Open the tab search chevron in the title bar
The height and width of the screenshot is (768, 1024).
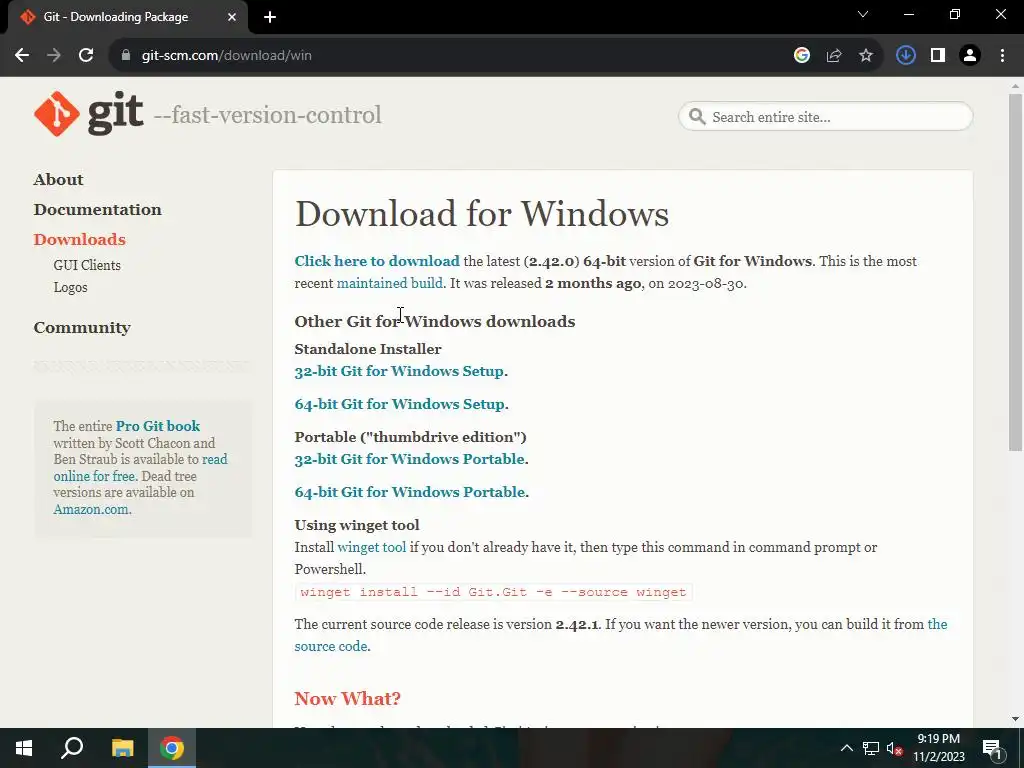[863, 14]
